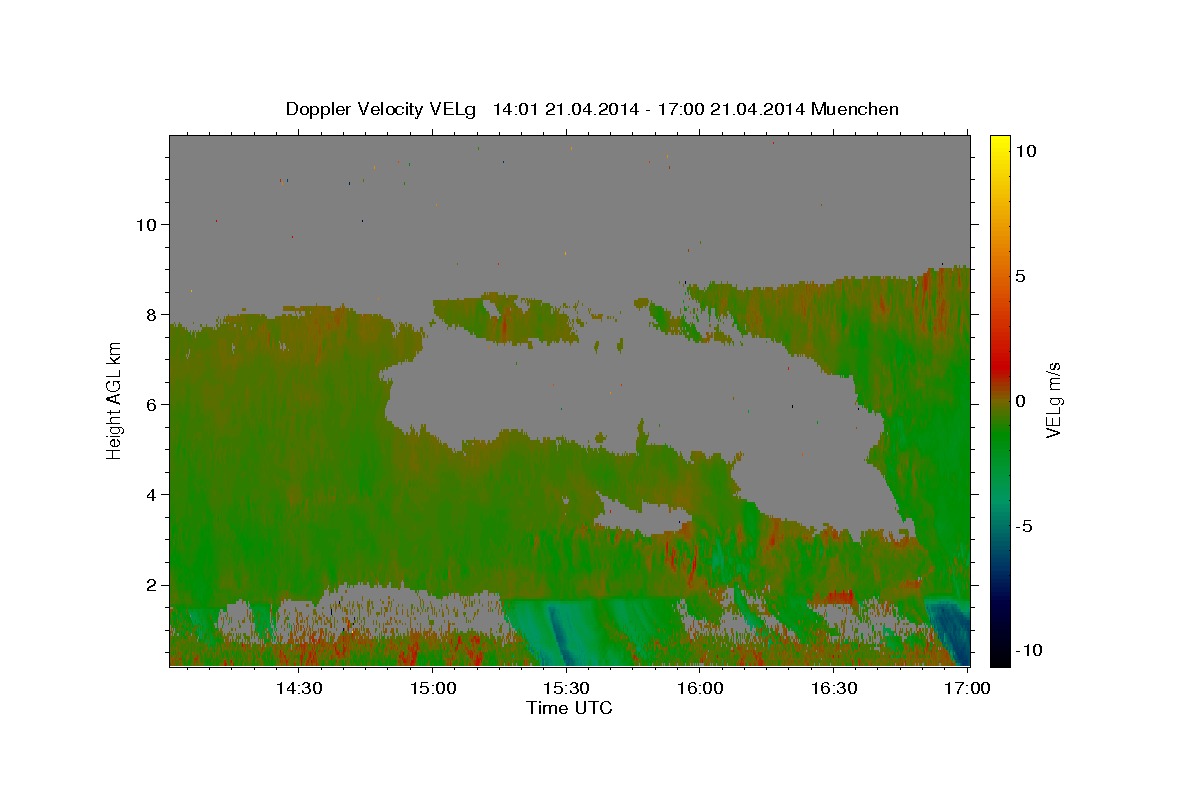This screenshot has width=1200, height=800.
Task: Click the 'VELg m/s' colorbar label
Action: click(x=1053, y=400)
